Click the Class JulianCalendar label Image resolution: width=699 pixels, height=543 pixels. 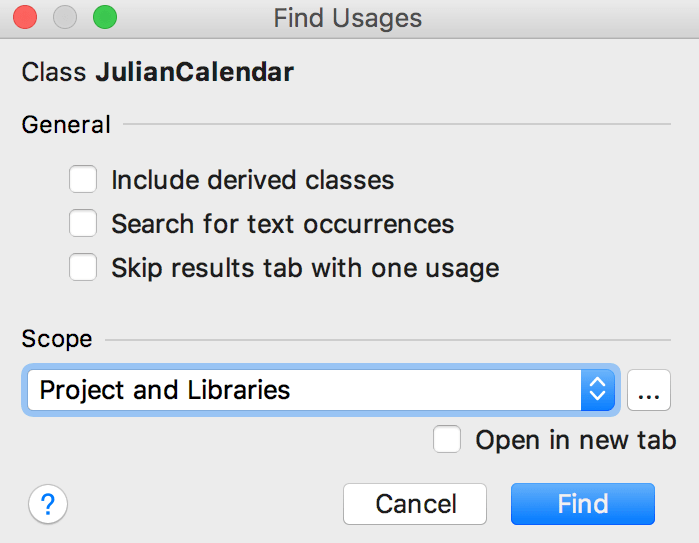tap(157, 72)
